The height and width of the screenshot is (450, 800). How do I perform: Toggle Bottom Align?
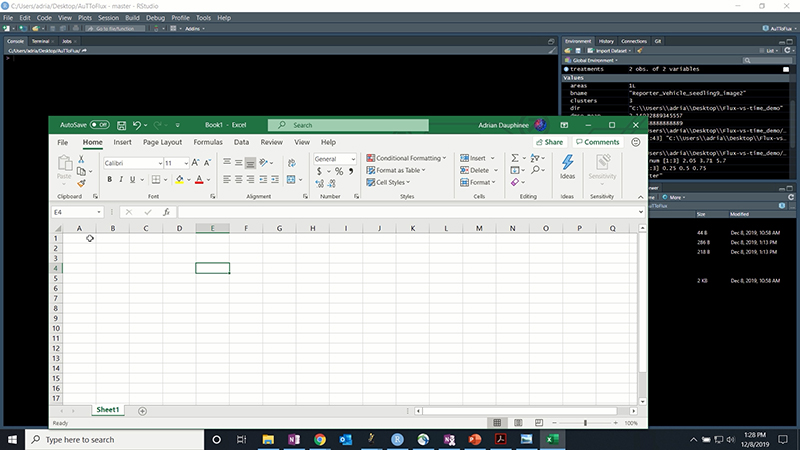[250, 163]
